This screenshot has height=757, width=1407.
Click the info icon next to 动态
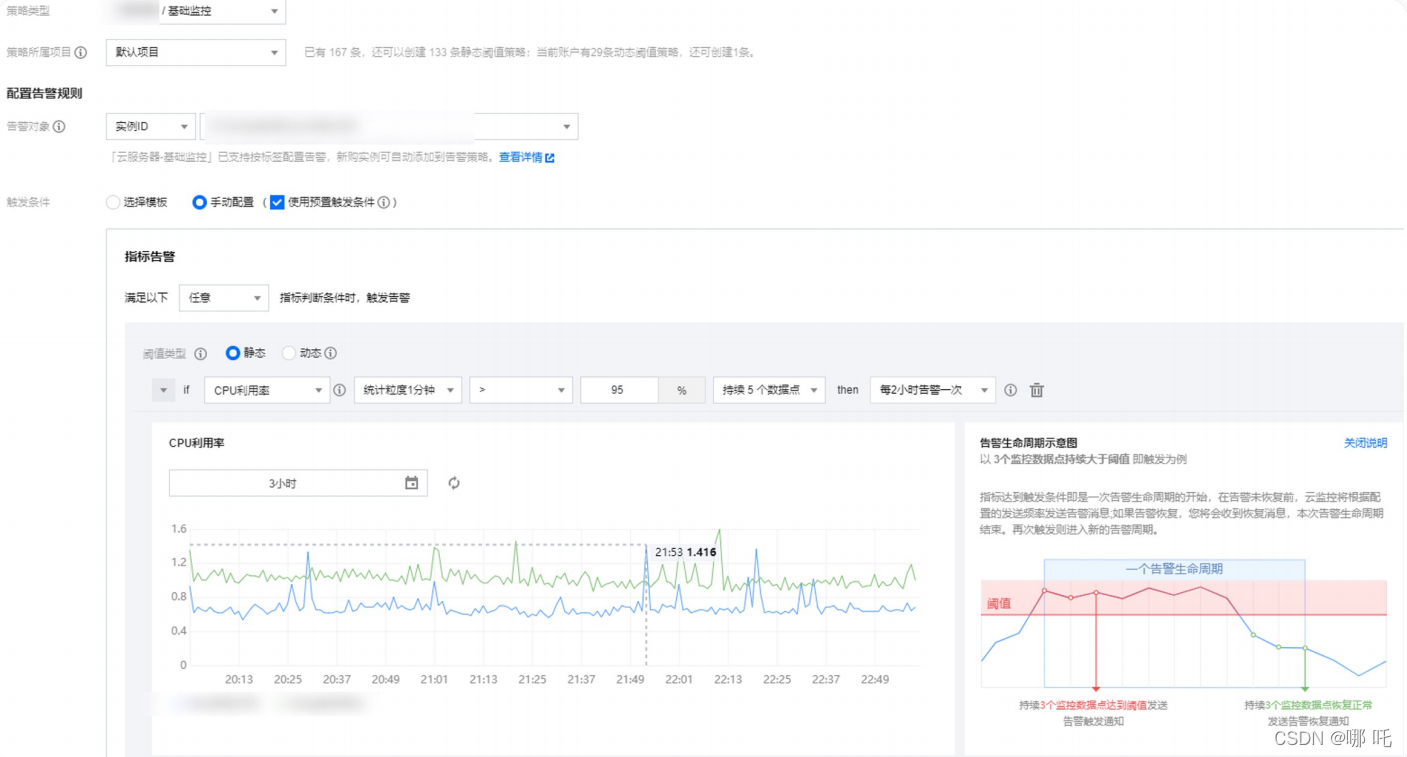(x=331, y=353)
